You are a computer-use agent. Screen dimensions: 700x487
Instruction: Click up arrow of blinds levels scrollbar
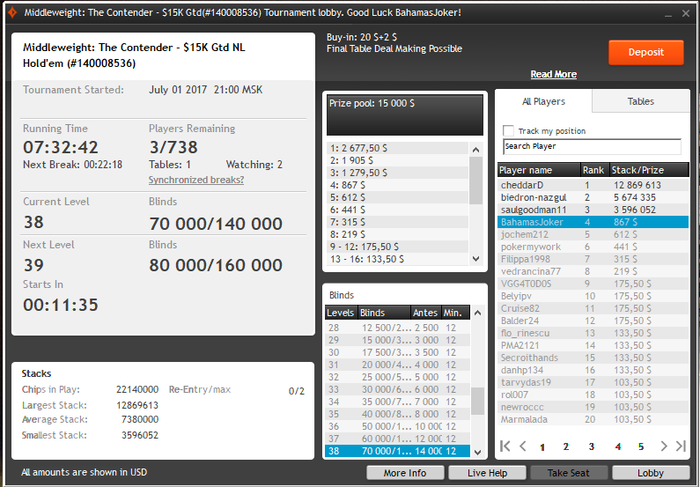tap(478, 313)
